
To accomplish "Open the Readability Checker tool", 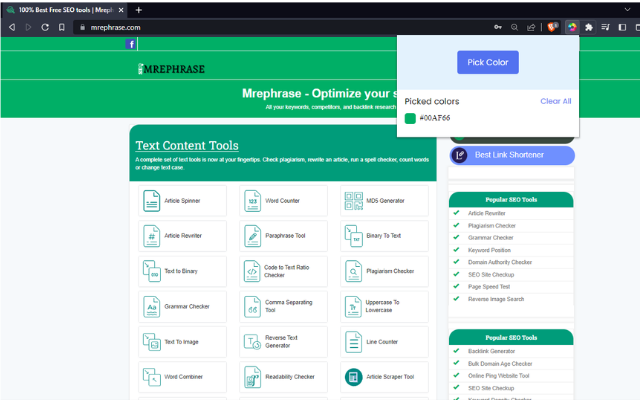I will click(283, 377).
